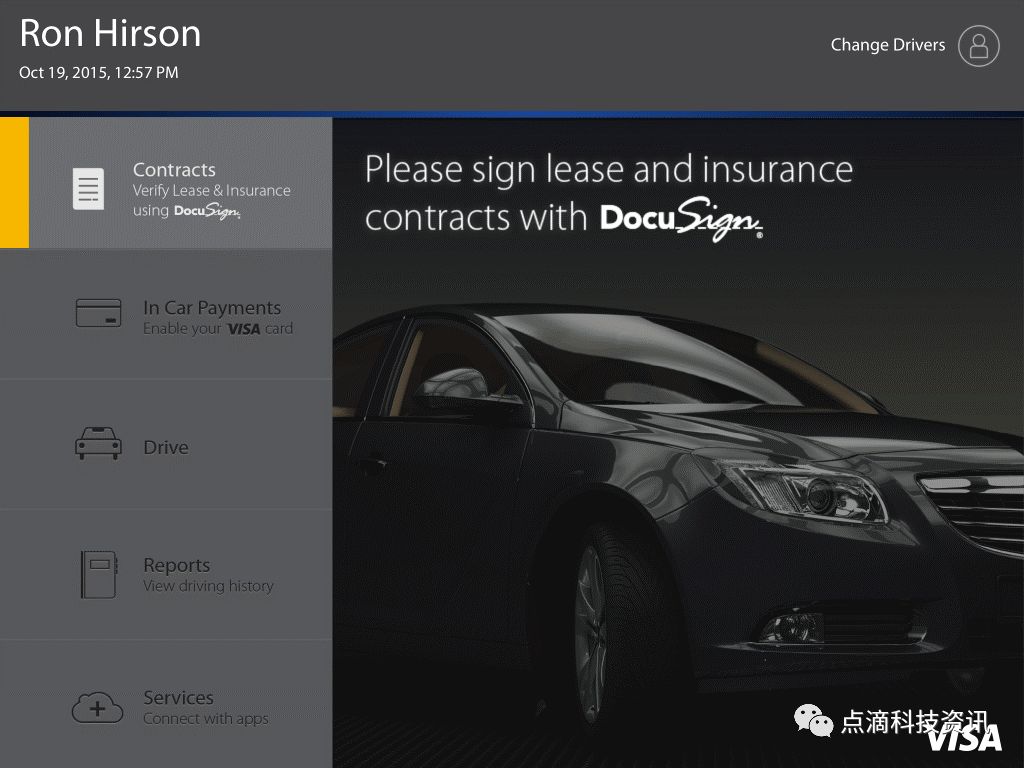Open Reports driving history section
The height and width of the screenshot is (768, 1024).
(x=166, y=575)
